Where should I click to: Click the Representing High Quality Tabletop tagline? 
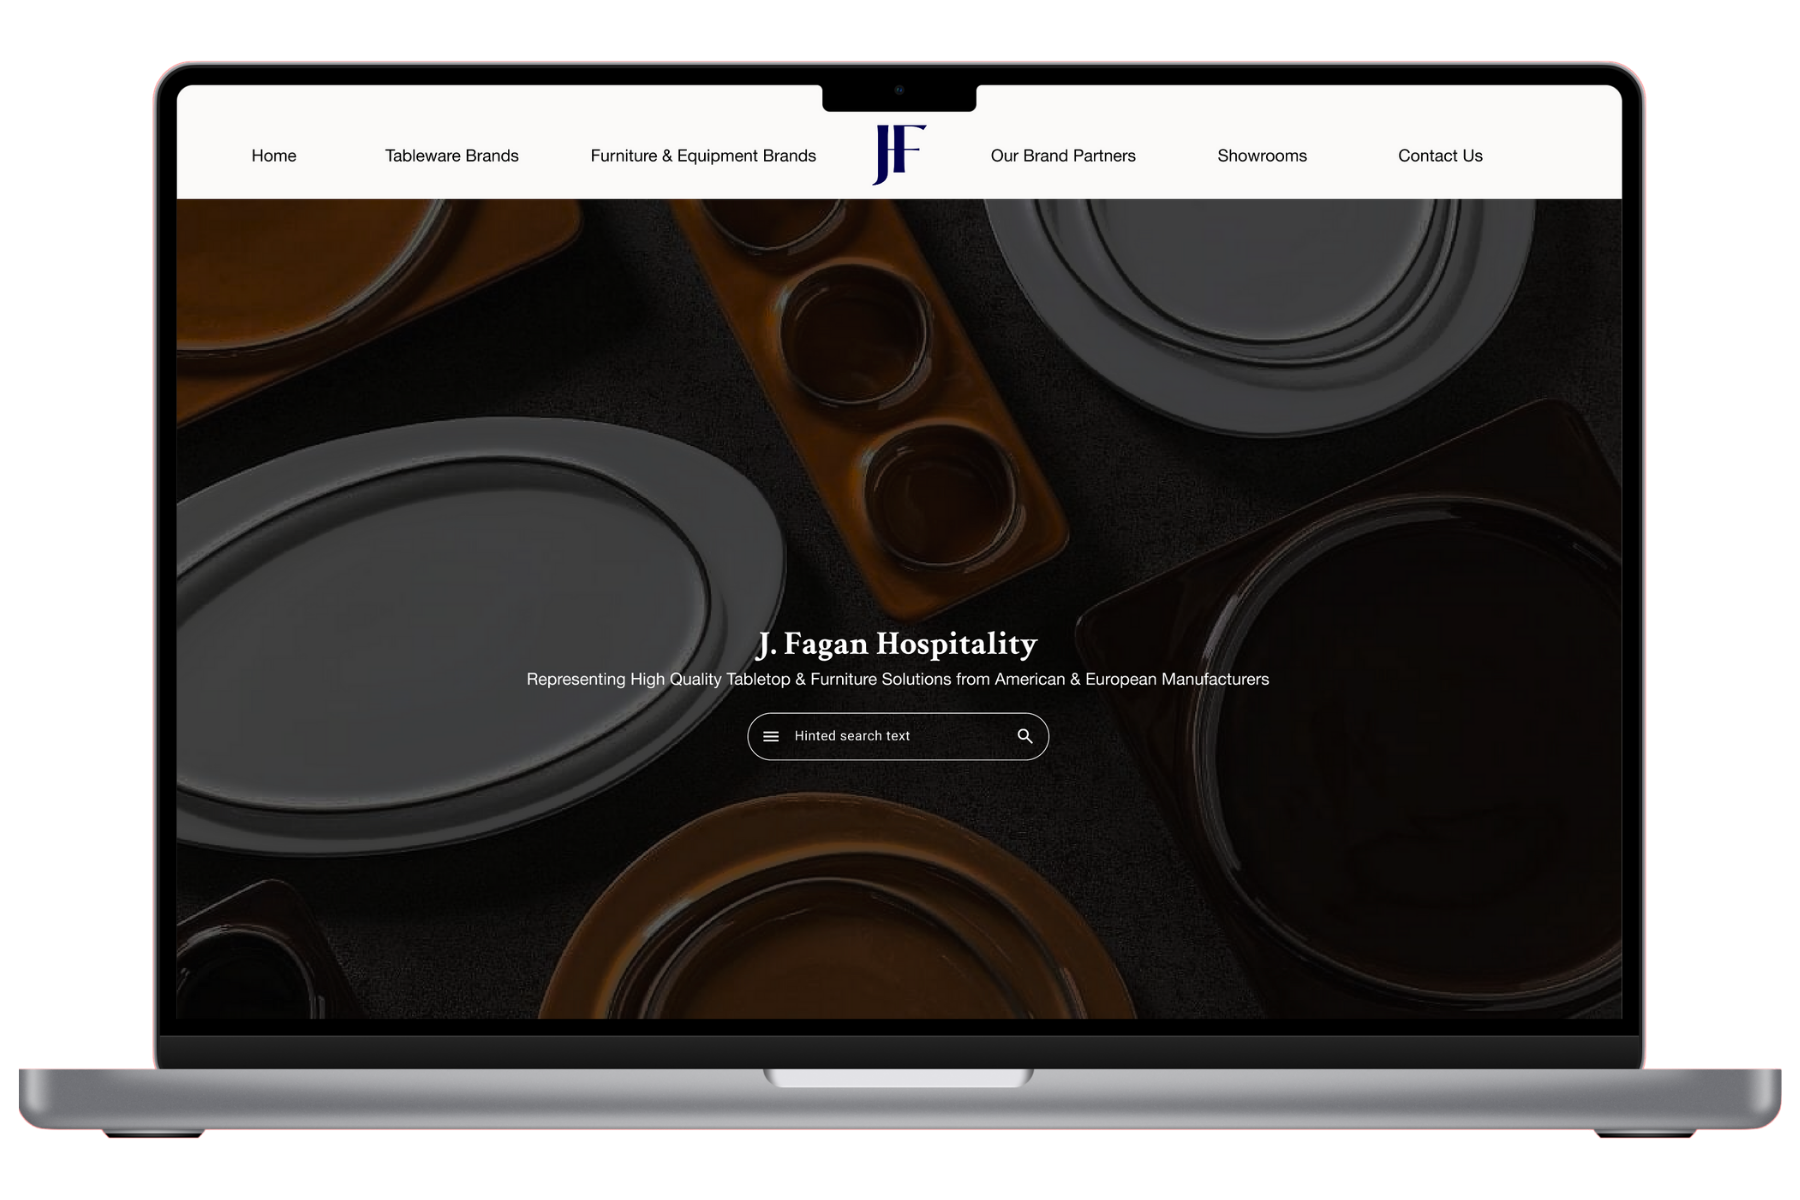click(x=898, y=679)
